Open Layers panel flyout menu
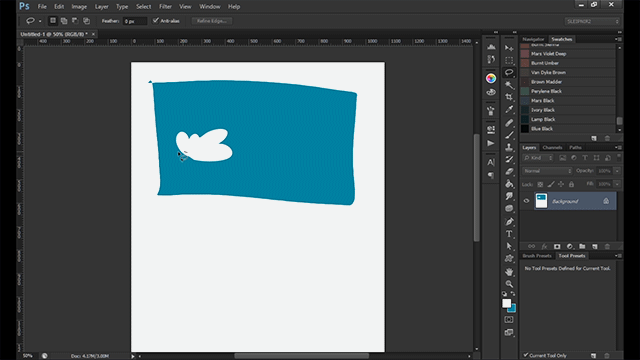This screenshot has width=640, height=360. (x=618, y=147)
